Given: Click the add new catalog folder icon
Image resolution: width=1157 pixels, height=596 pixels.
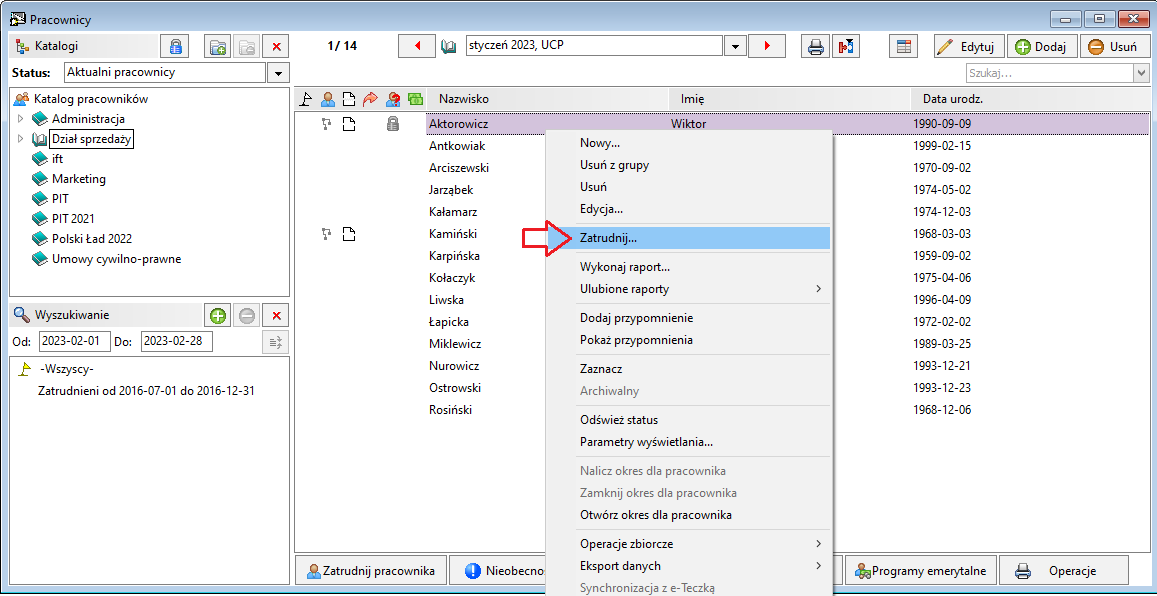Looking at the screenshot, I should coord(218,46).
